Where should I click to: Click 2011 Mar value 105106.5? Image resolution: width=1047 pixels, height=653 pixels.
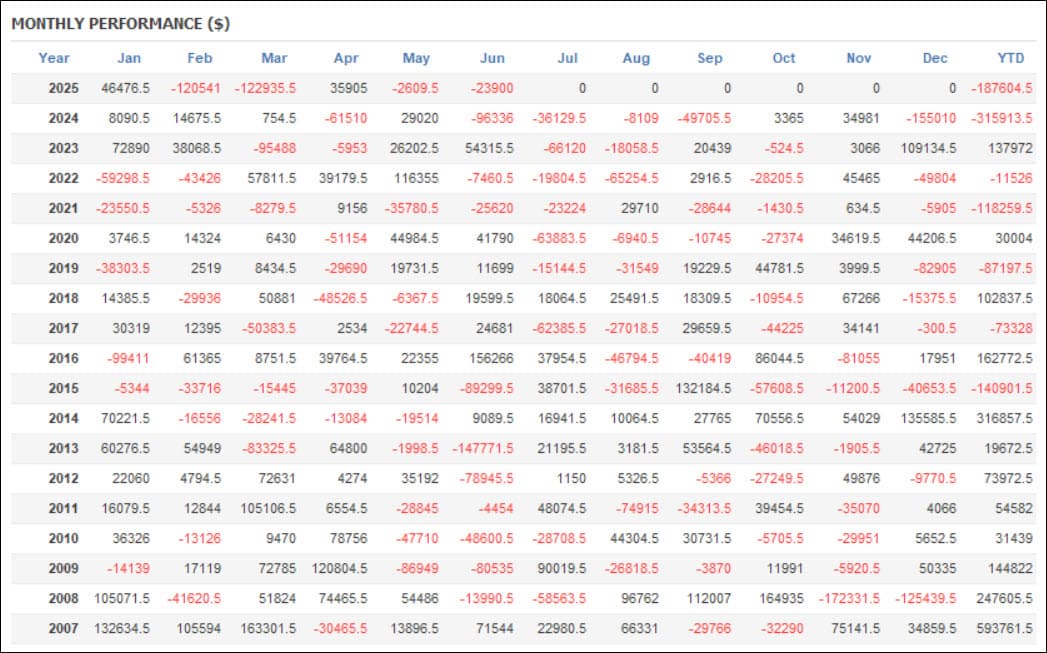268,509
